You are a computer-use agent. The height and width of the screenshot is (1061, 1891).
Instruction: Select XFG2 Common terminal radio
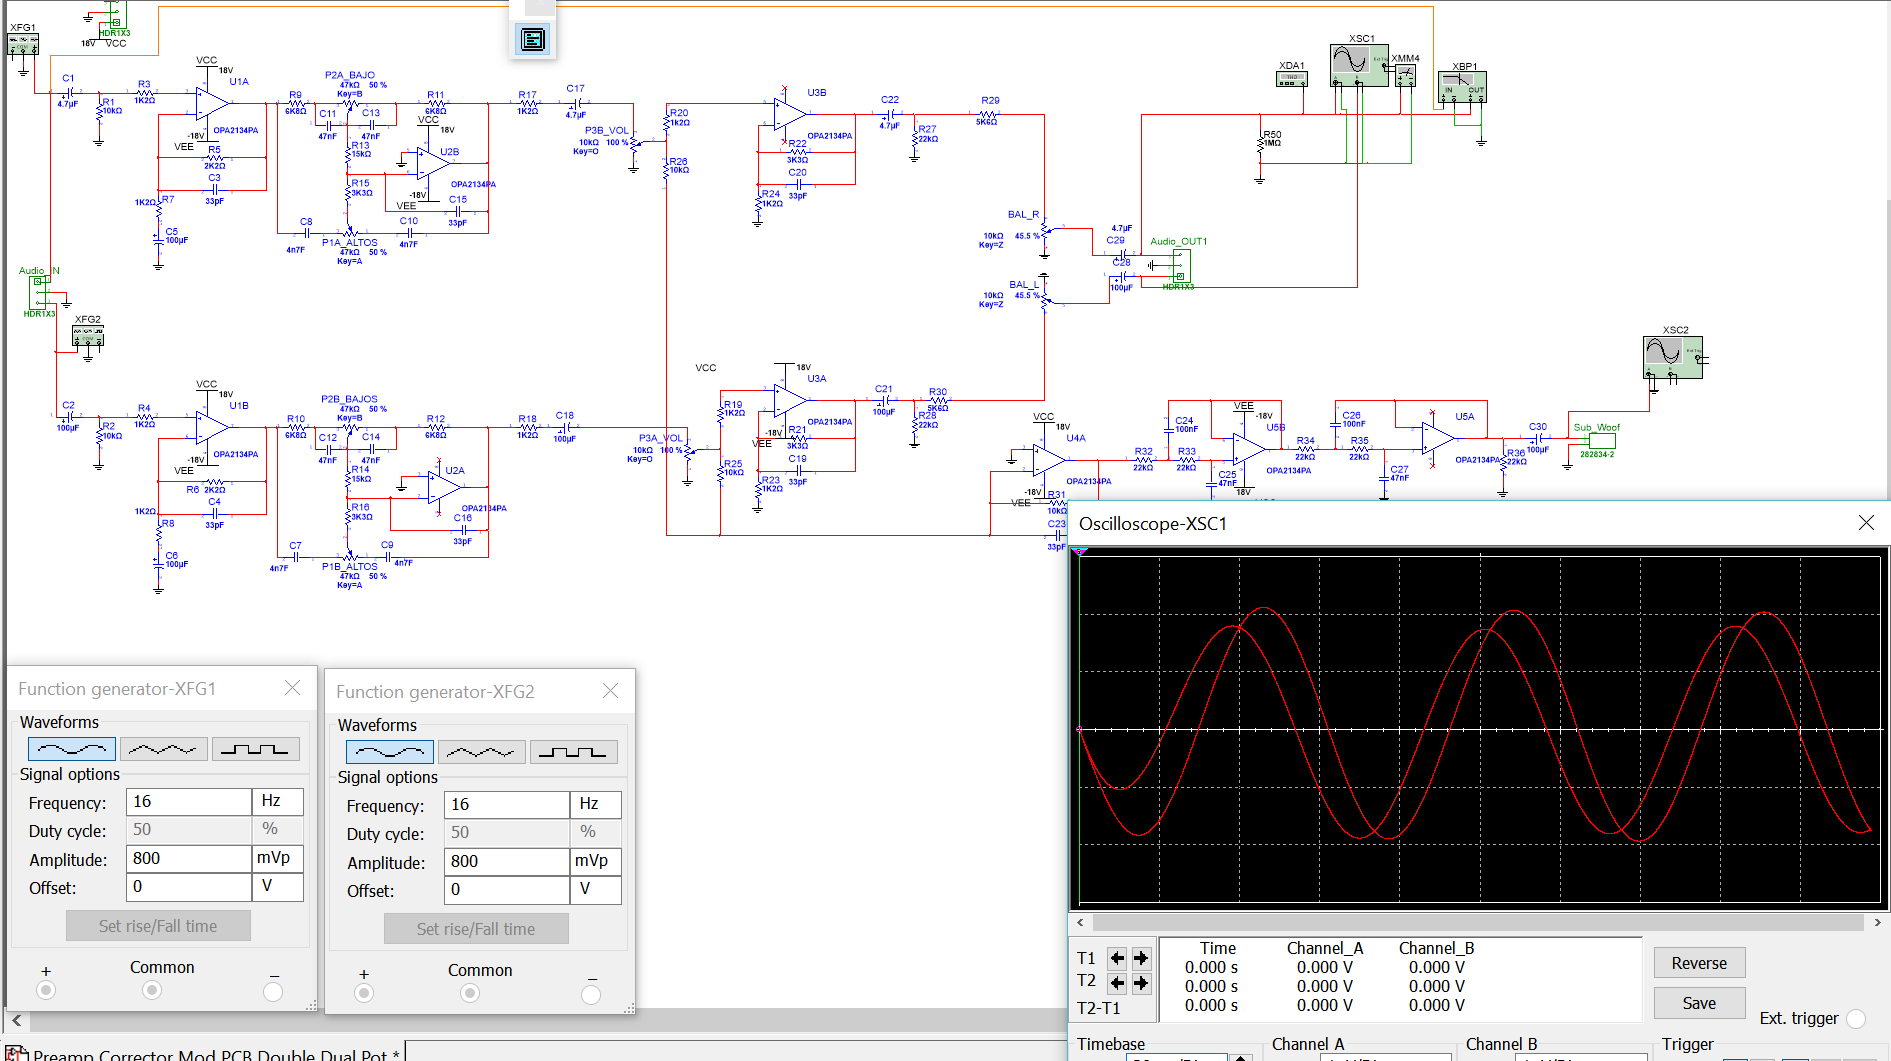(x=470, y=993)
